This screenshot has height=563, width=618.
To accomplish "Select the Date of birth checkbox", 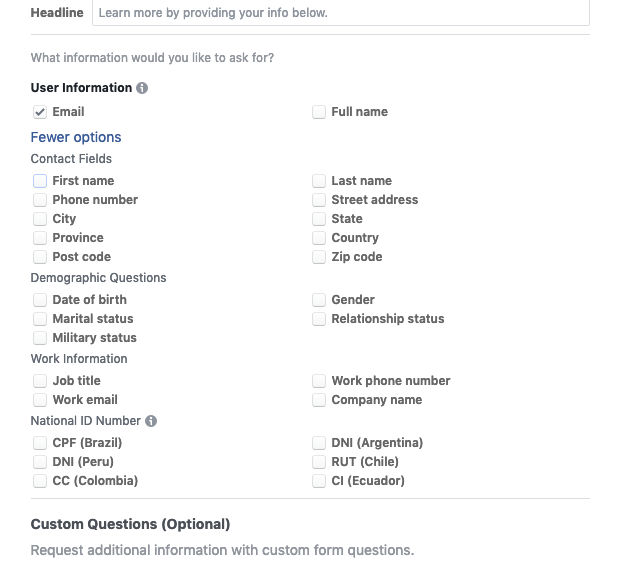I will 40,300.
